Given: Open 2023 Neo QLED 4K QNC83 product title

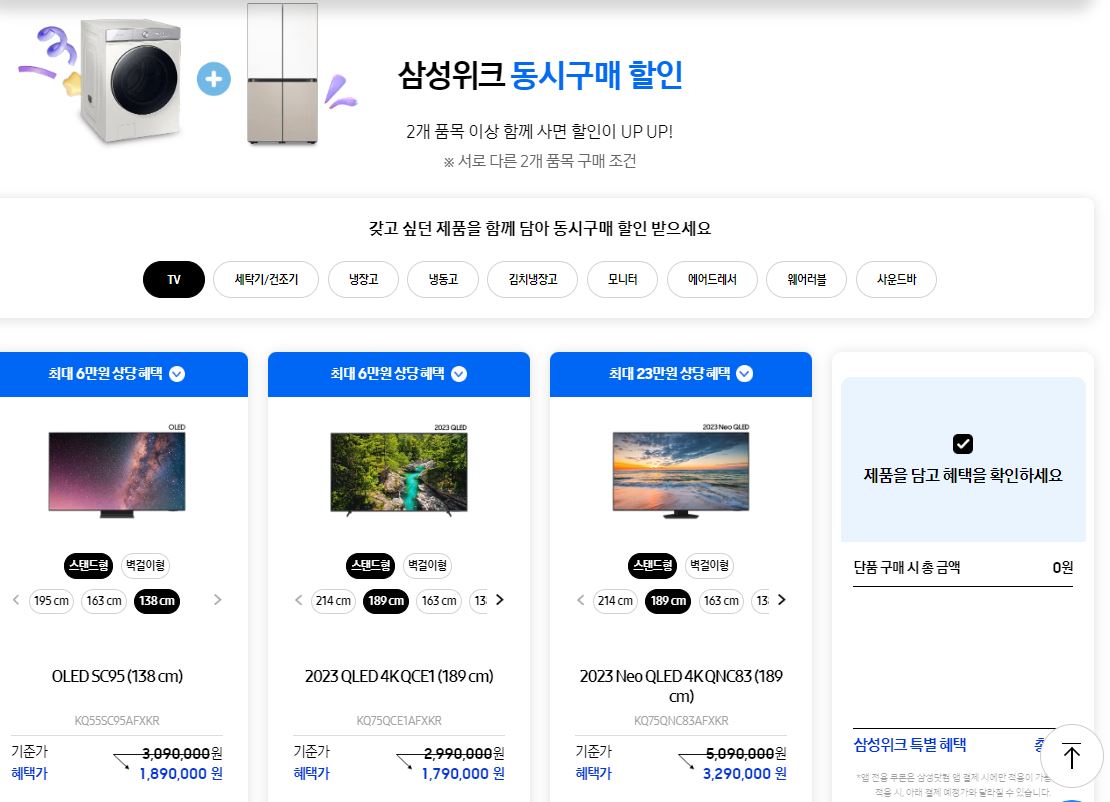Looking at the screenshot, I should (x=681, y=687).
